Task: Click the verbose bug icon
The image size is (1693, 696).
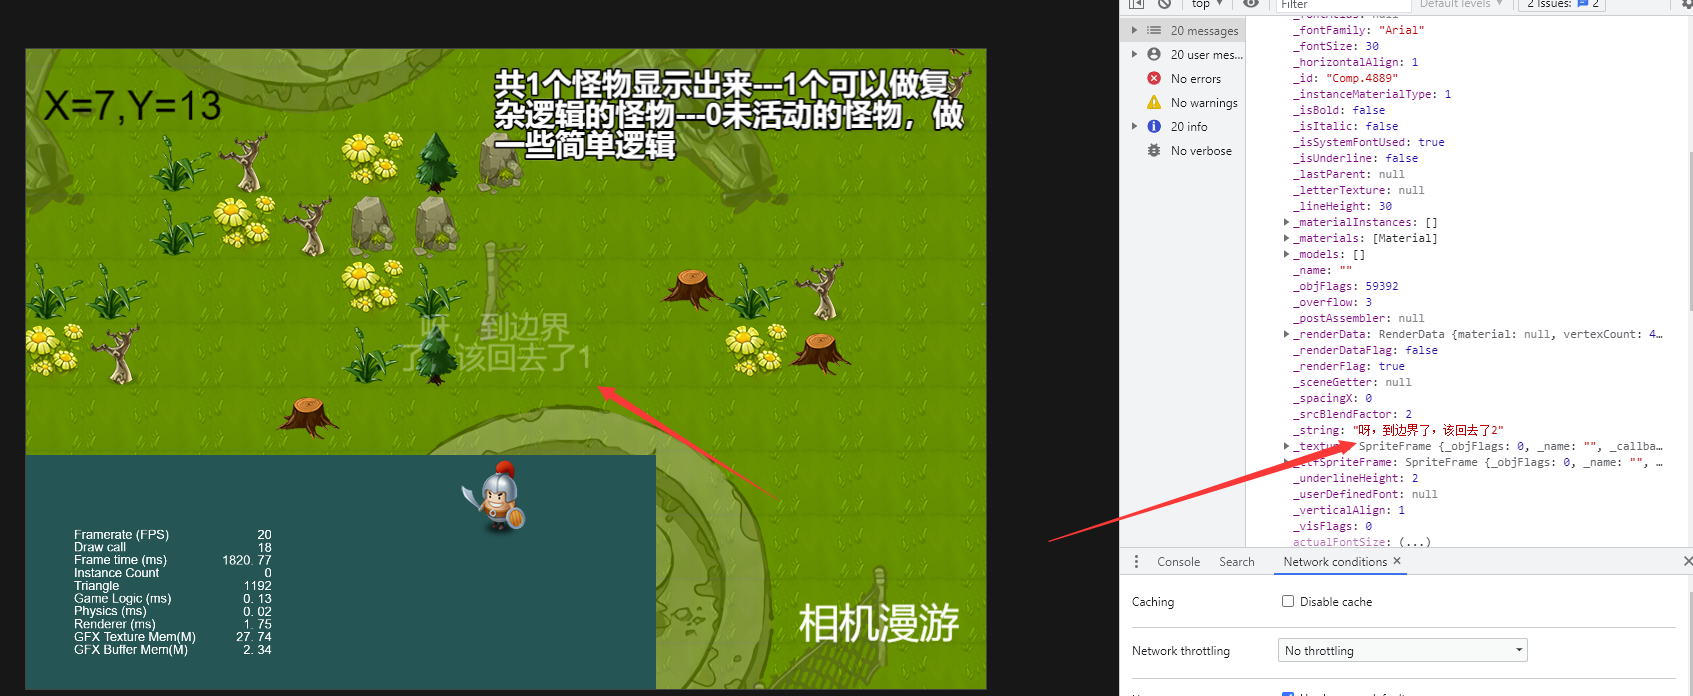Action: pos(1154,151)
